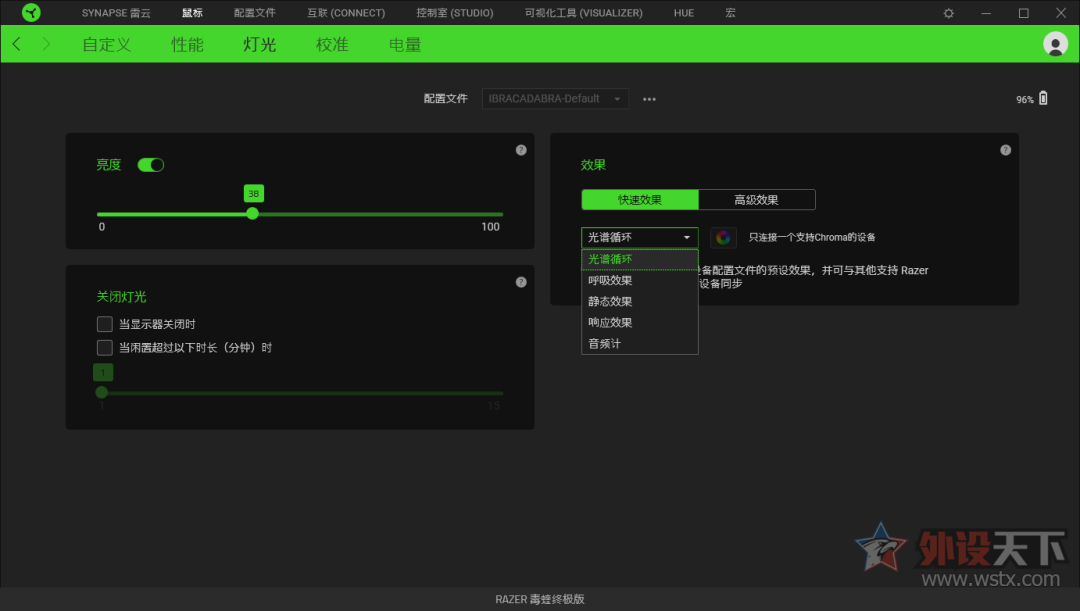Click the idle time slider handle
This screenshot has width=1080, height=611.
[102, 393]
